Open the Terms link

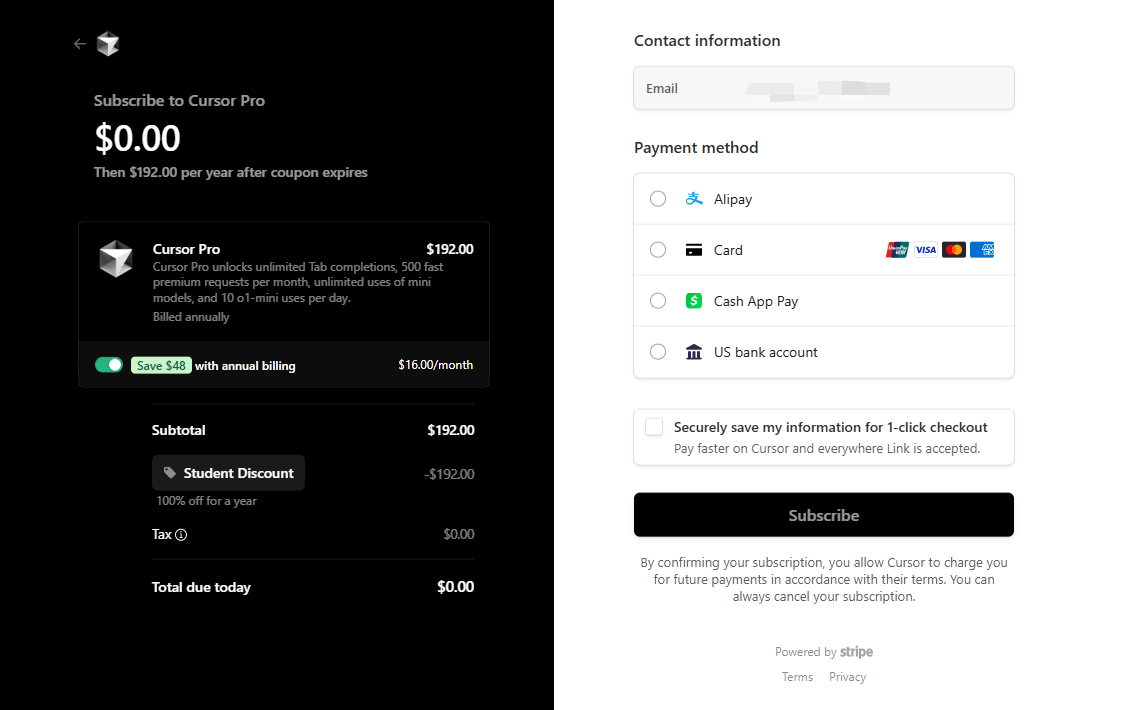pyautogui.click(x=797, y=677)
